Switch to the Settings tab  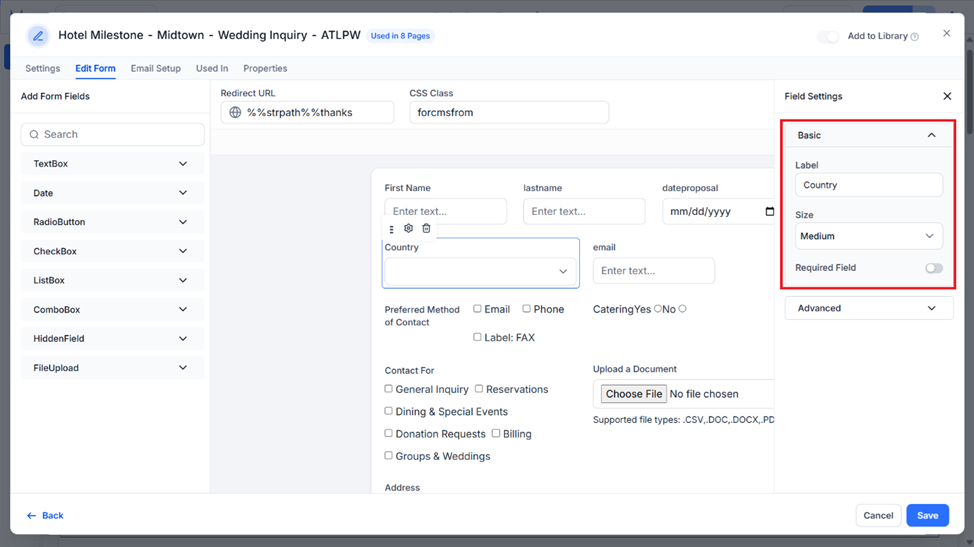pos(43,68)
